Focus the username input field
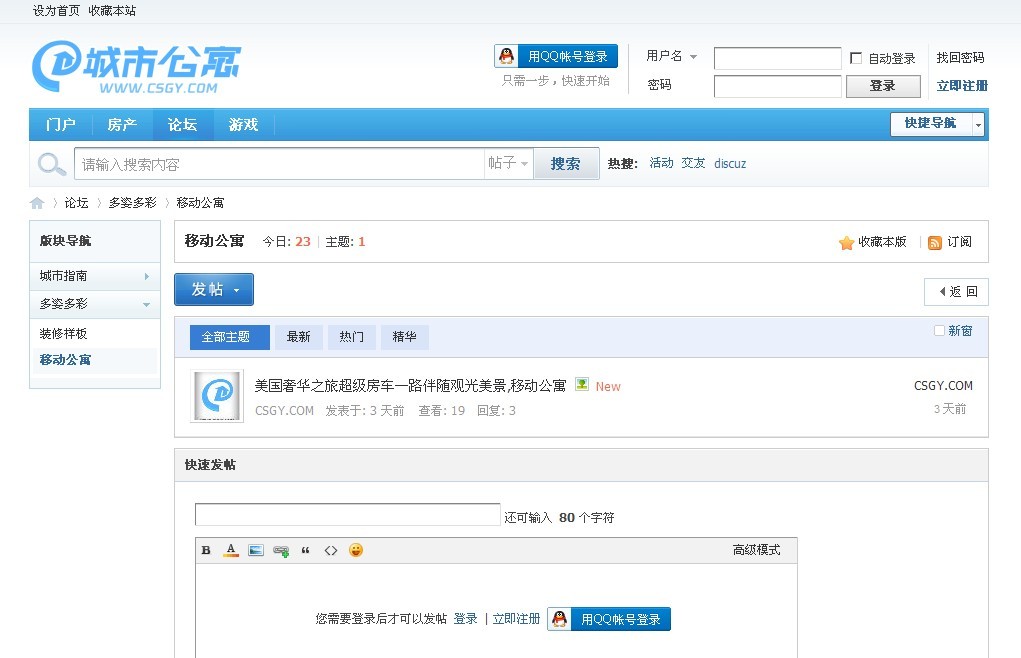This screenshot has height=658, width=1021. pos(777,58)
